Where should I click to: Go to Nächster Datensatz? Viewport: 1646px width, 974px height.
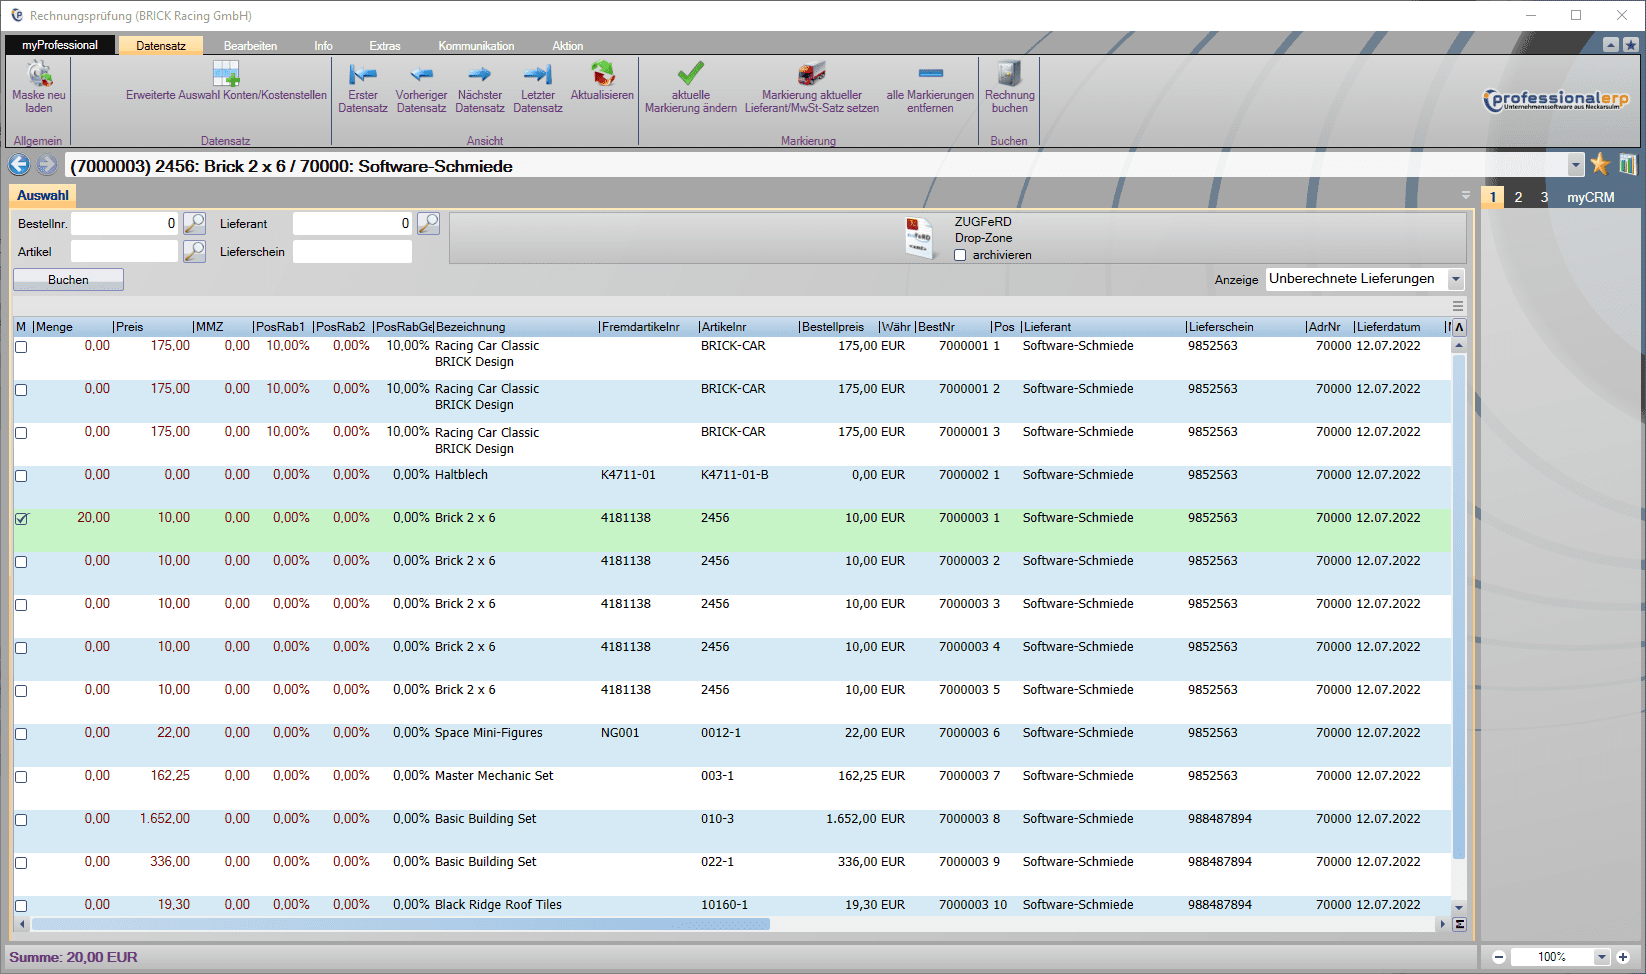click(480, 86)
